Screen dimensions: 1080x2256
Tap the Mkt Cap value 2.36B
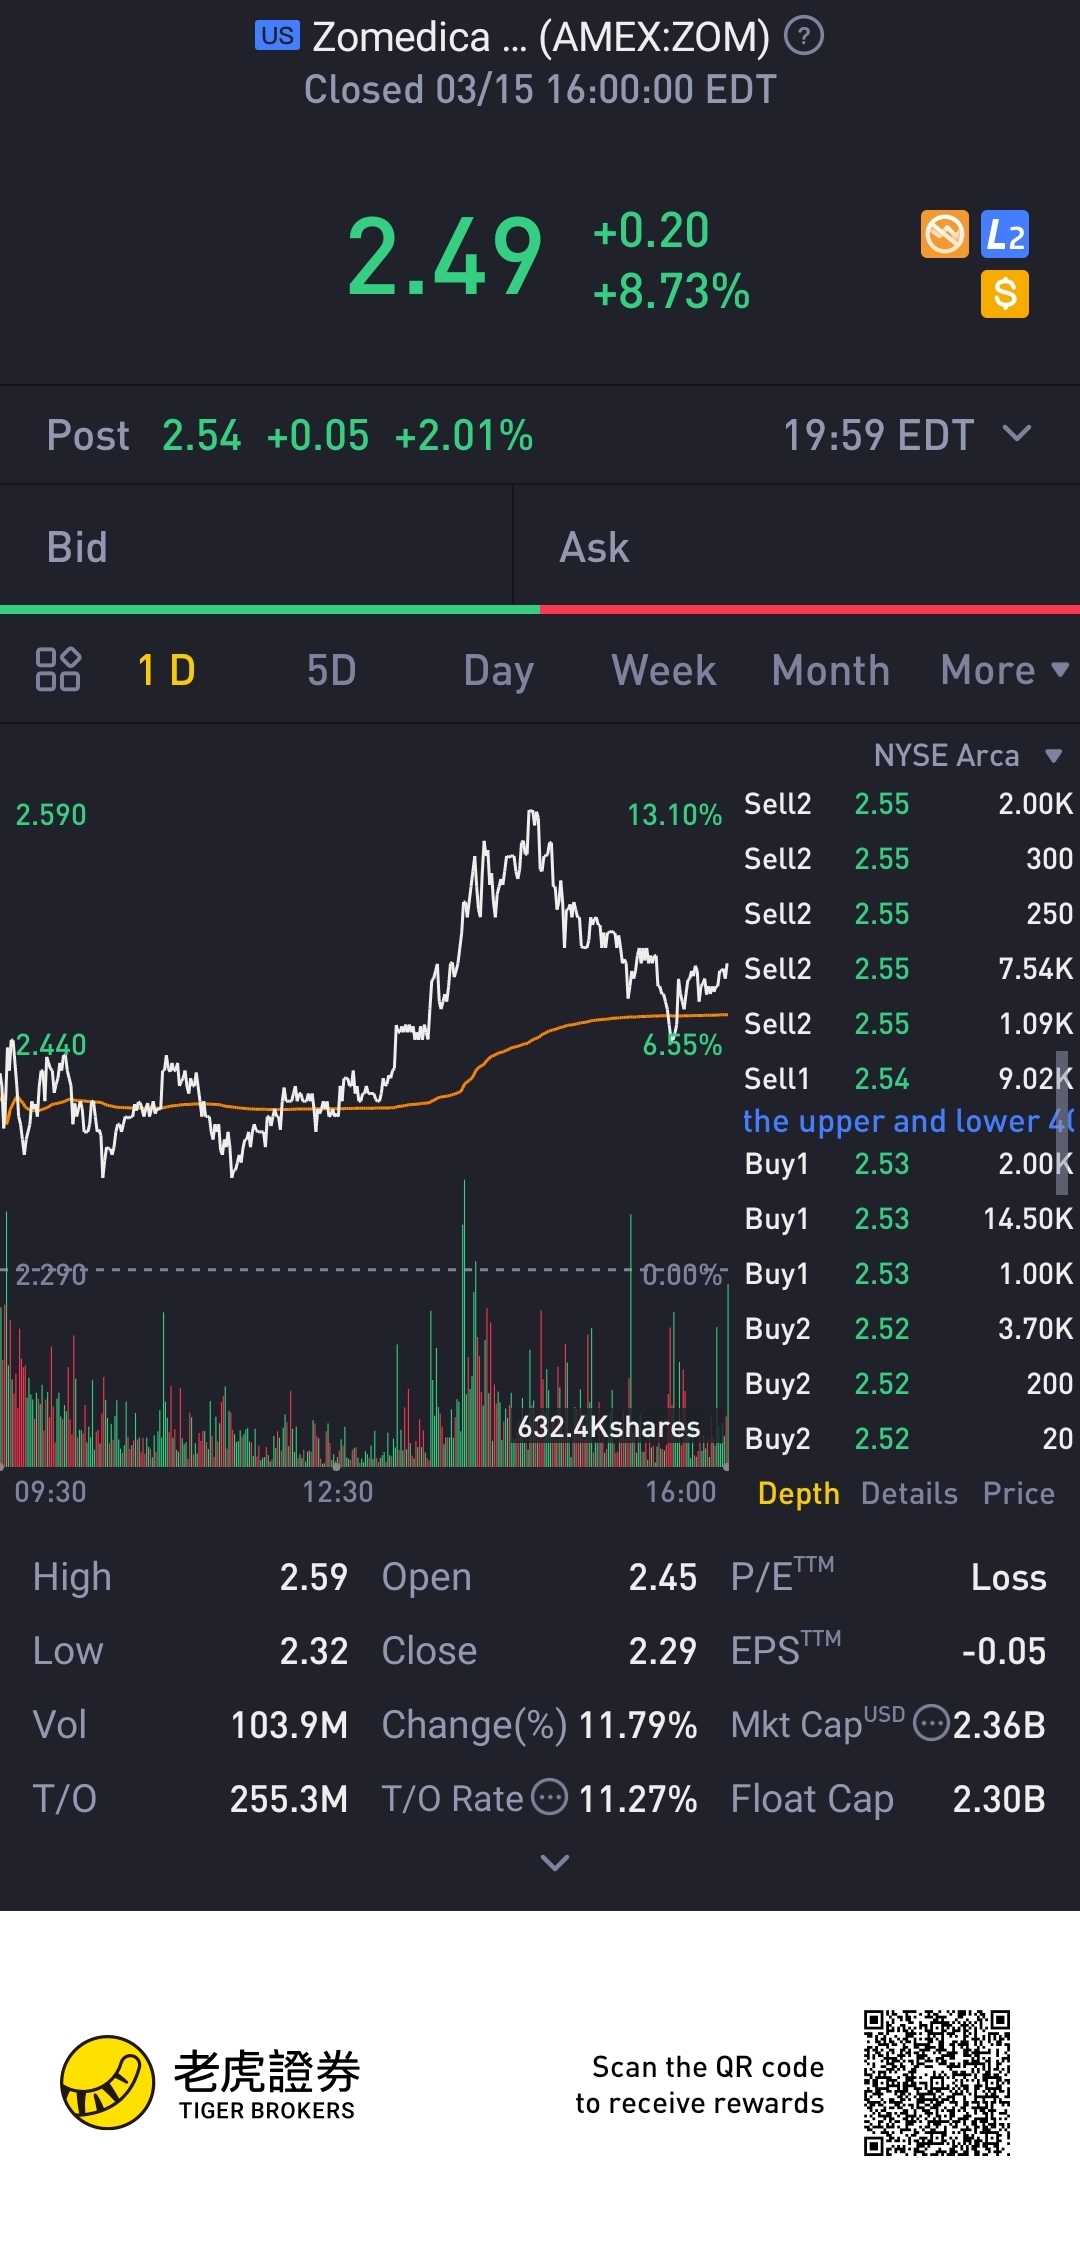[999, 1725]
